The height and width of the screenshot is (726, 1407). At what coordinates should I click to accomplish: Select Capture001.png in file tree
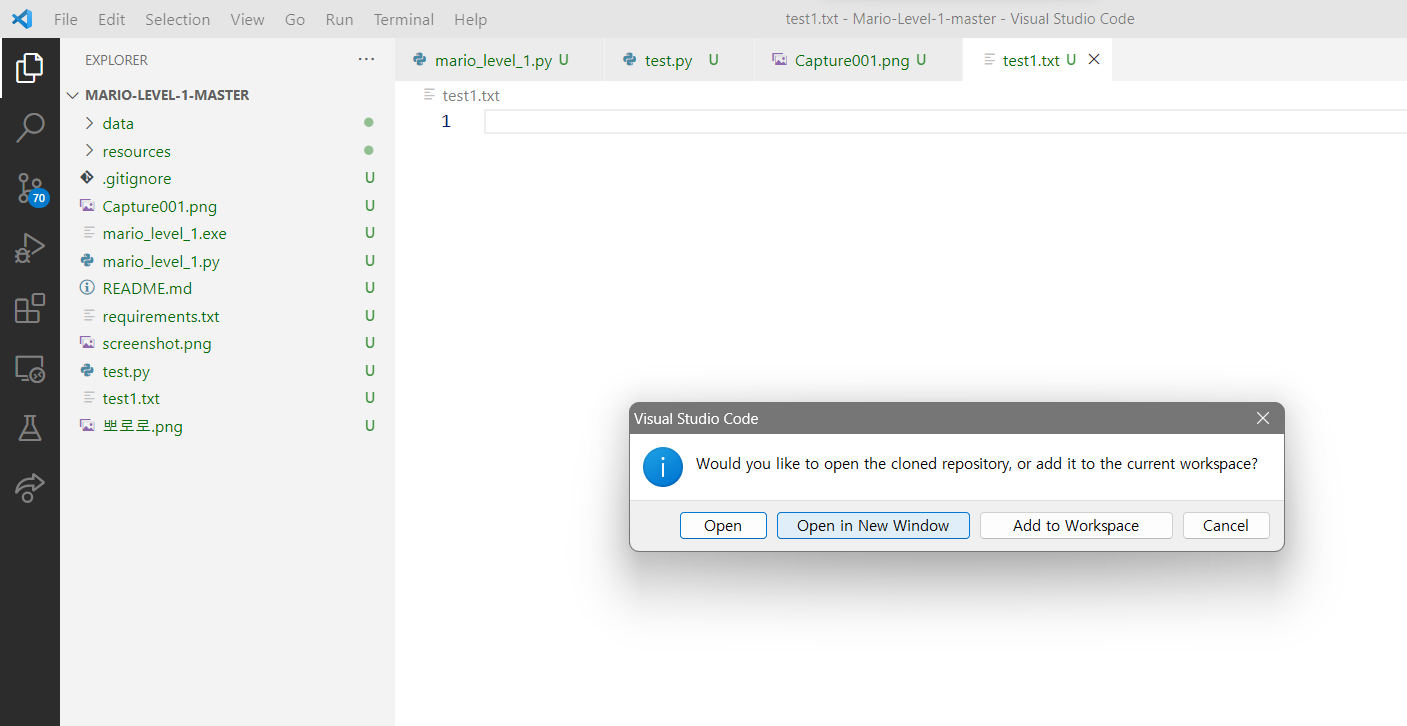(227, 206)
